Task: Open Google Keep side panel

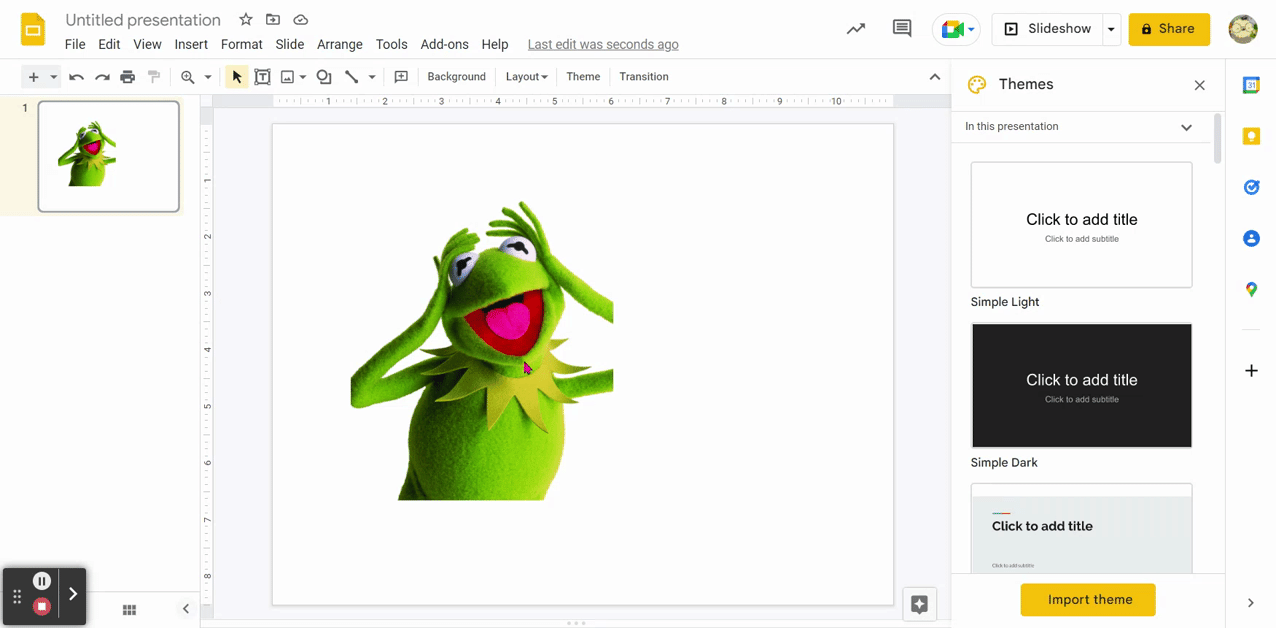Action: pos(1251,136)
